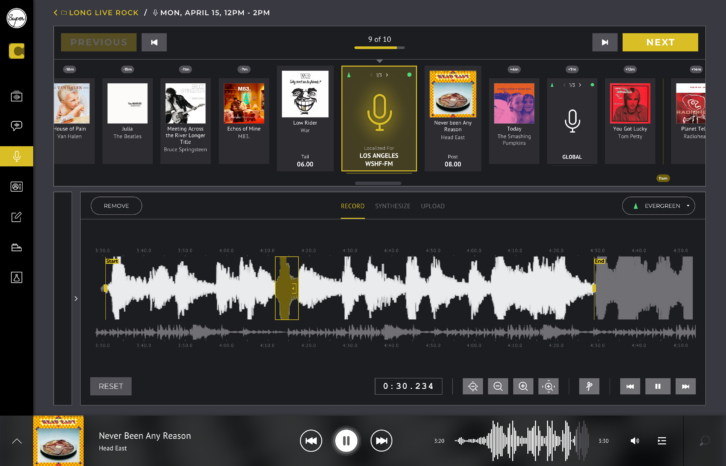
Task: Click the carousel horizontal scrollbar handle
Action: [378, 183]
